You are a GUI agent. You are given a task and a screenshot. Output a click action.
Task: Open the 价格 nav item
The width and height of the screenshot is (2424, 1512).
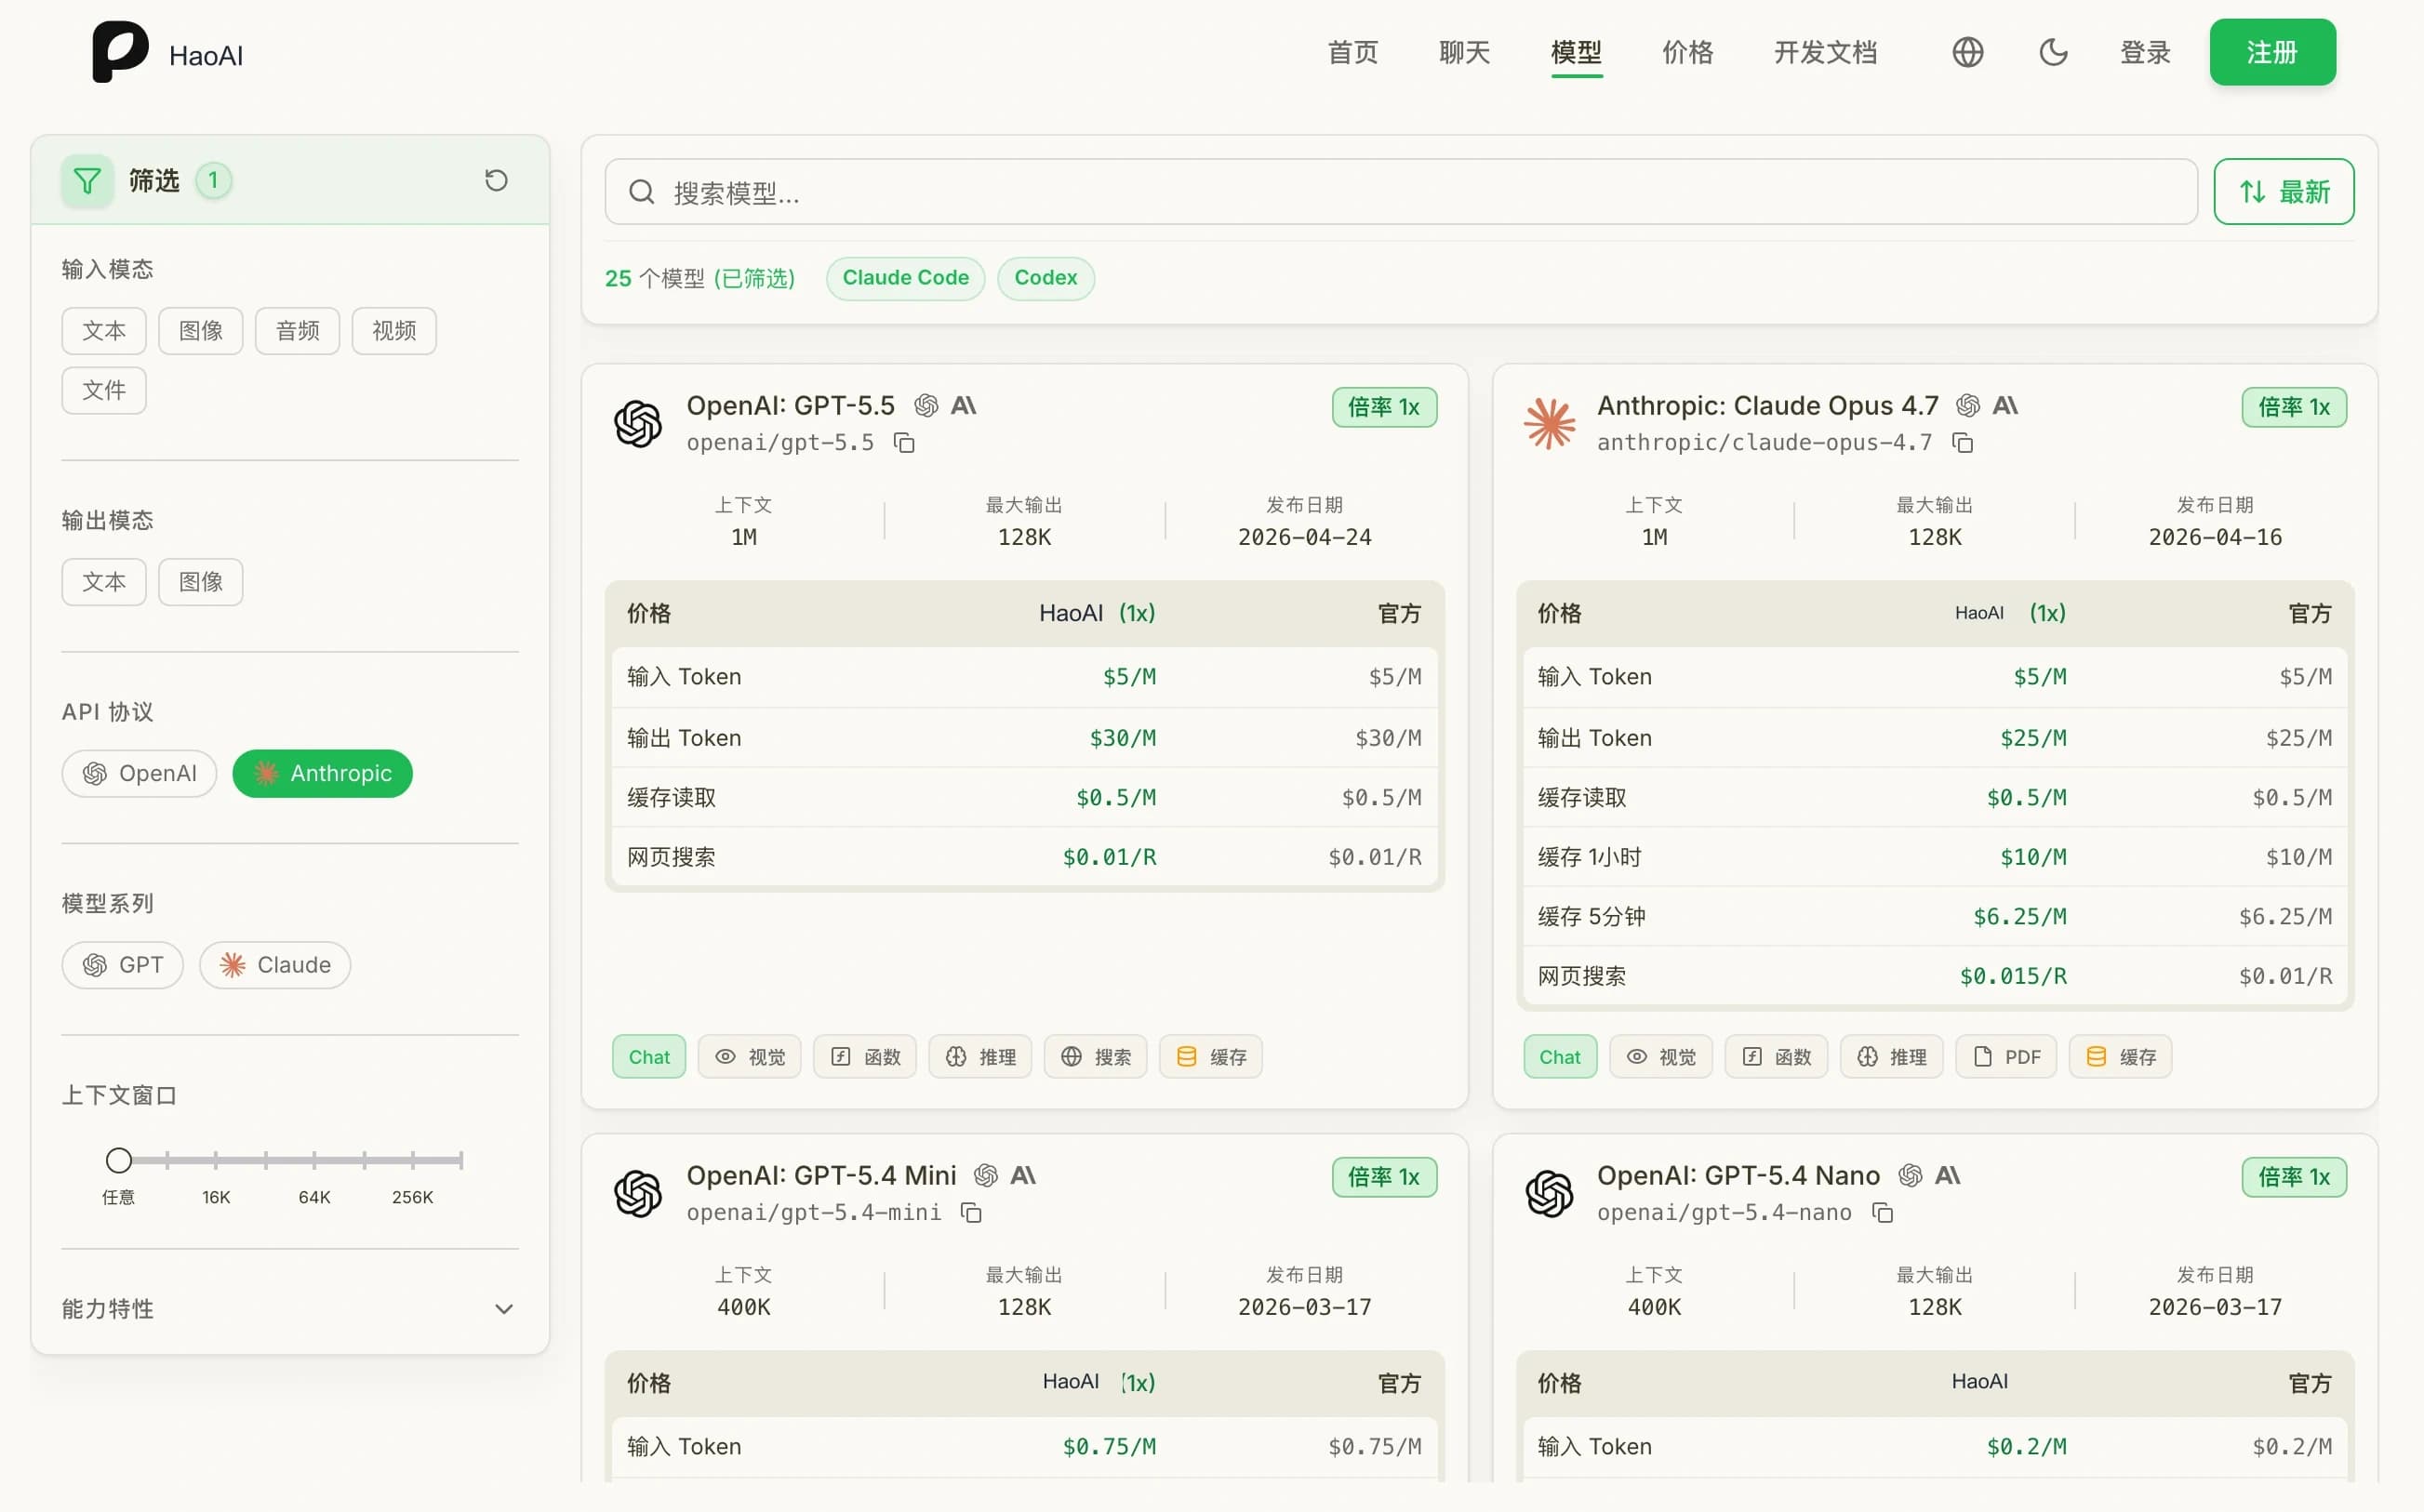point(1687,52)
